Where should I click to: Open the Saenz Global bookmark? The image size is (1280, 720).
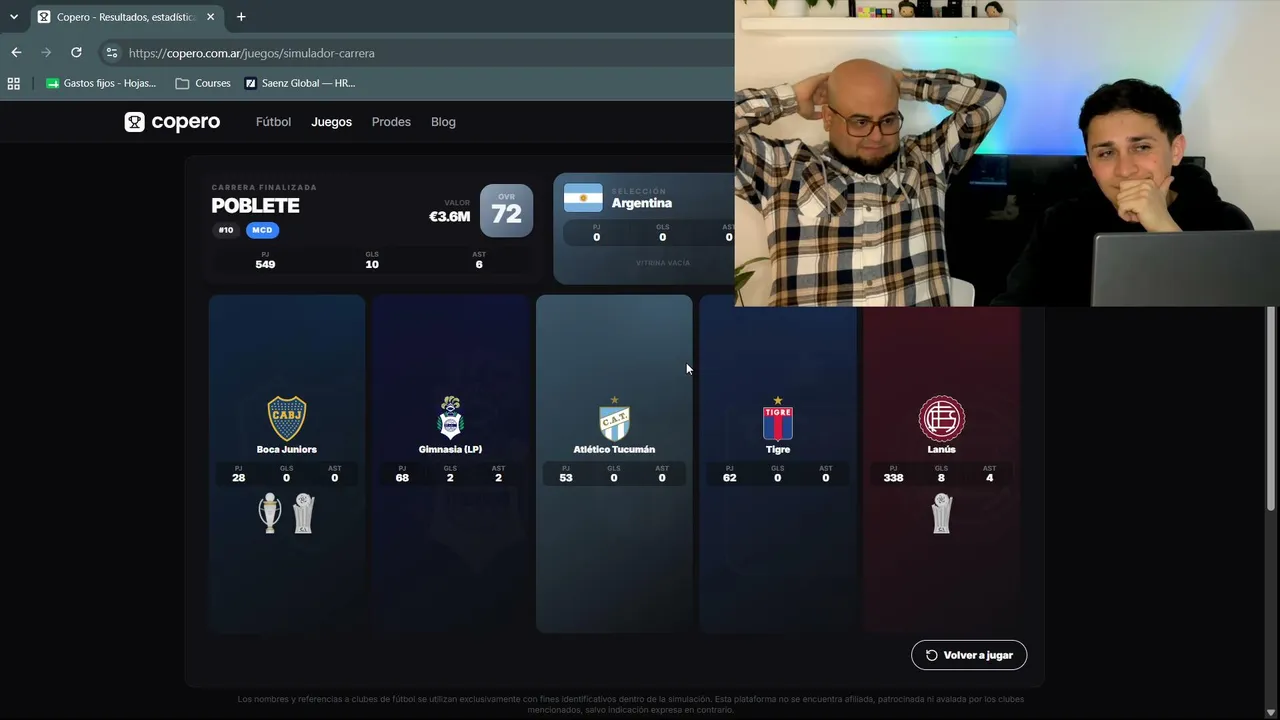click(300, 83)
